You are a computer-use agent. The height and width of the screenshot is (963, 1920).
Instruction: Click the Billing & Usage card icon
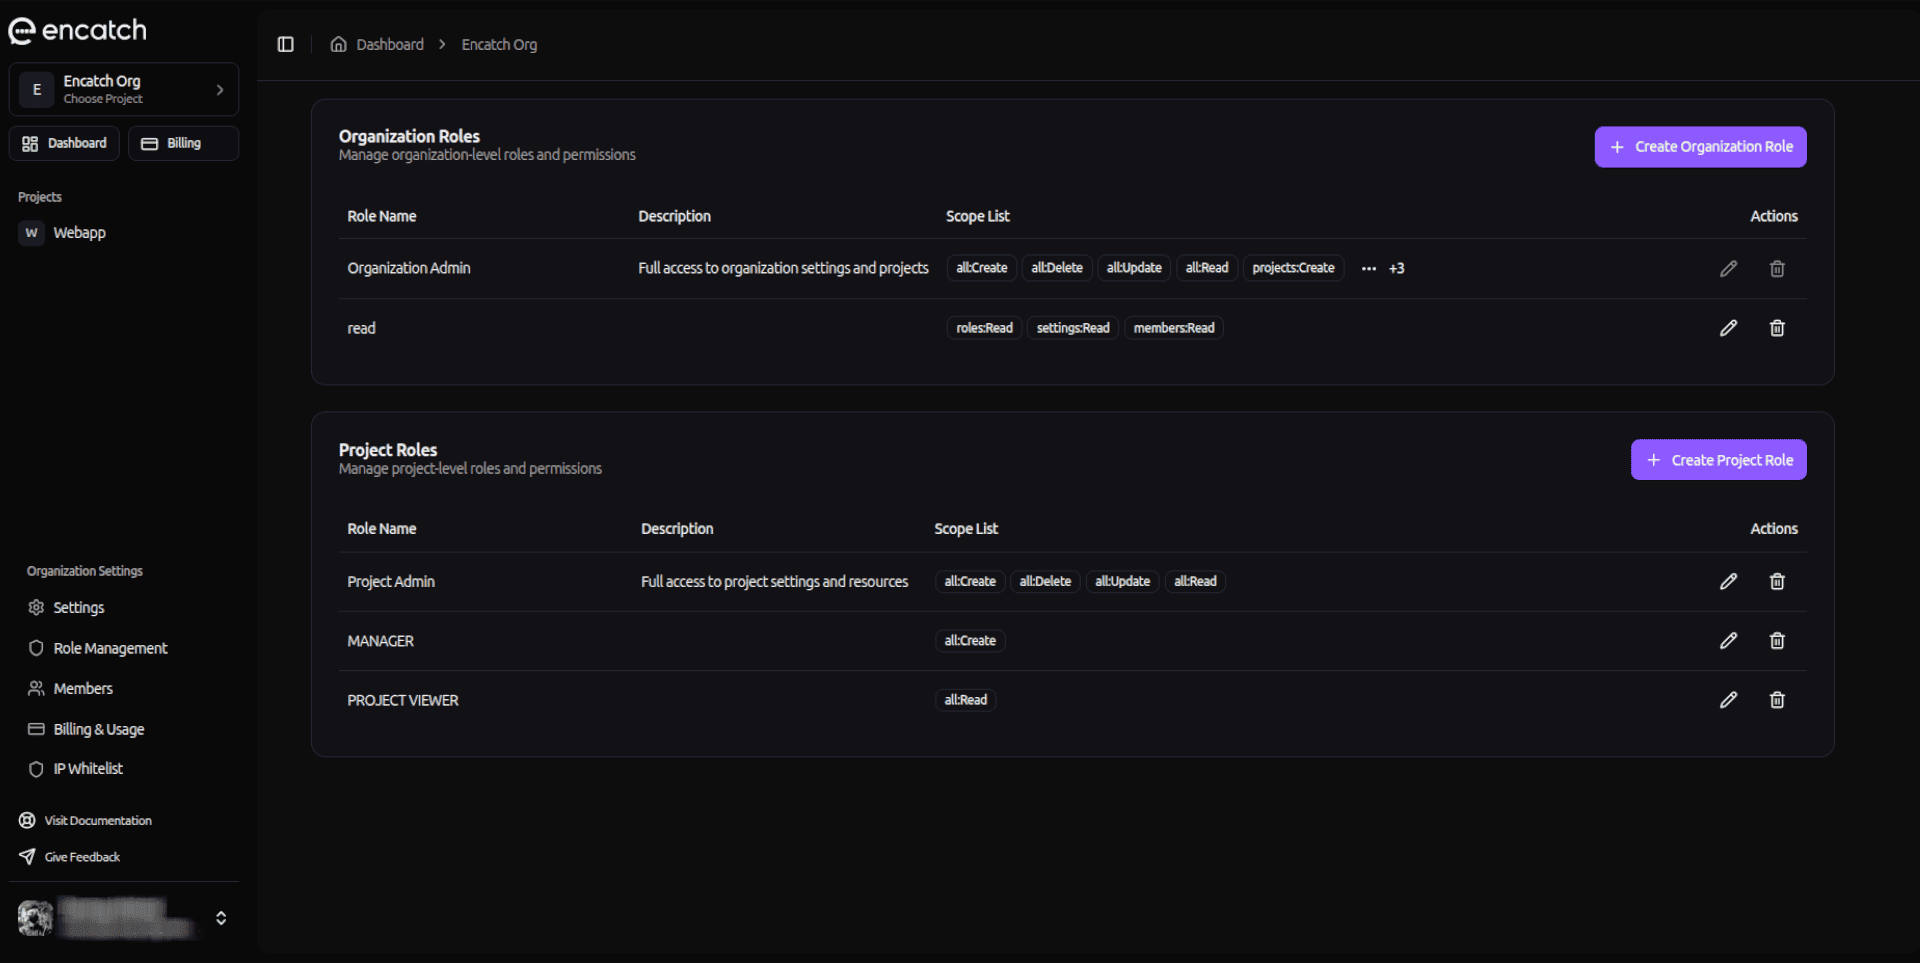(35, 729)
